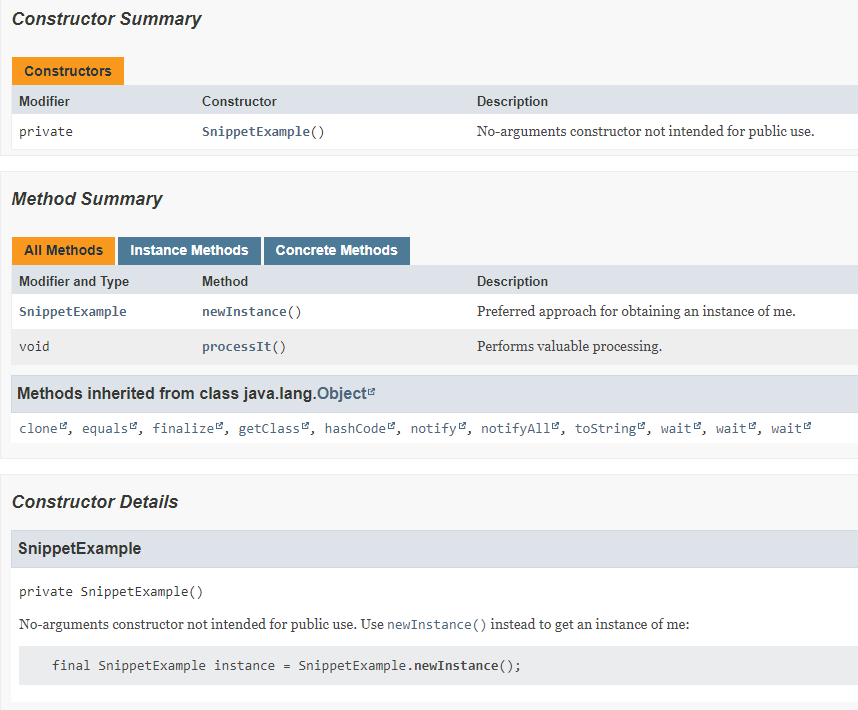Open newInstance() link in Method Summary table

[x=251, y=312]
